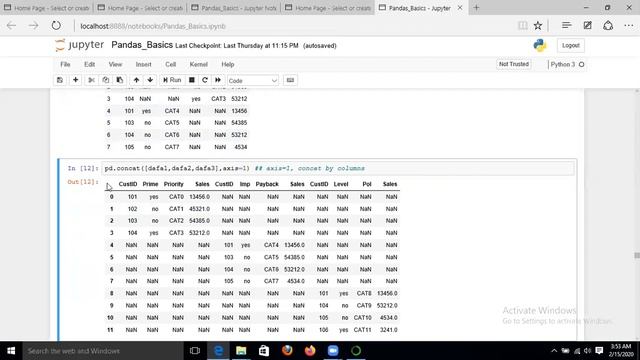The width and height of the screenshot is (640, 360).
Task: Make a web note pen icon
Action: click(x=587, y=25)
